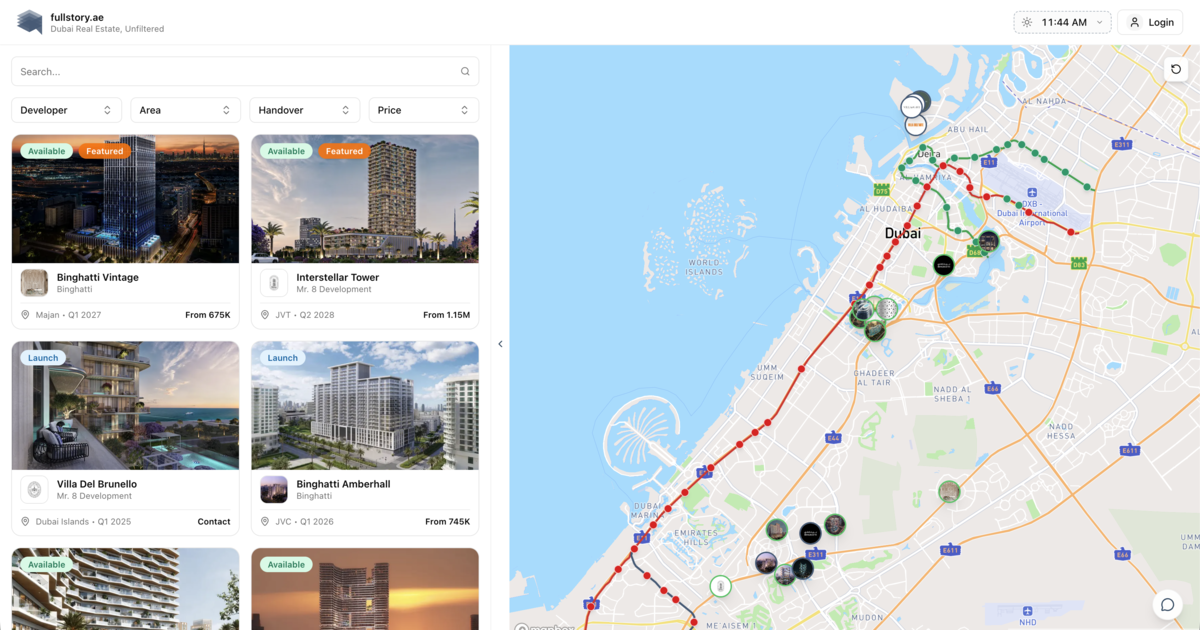Click NHD airport icon on the map
Viewport: 1200px width, 630px height.
1028,610
